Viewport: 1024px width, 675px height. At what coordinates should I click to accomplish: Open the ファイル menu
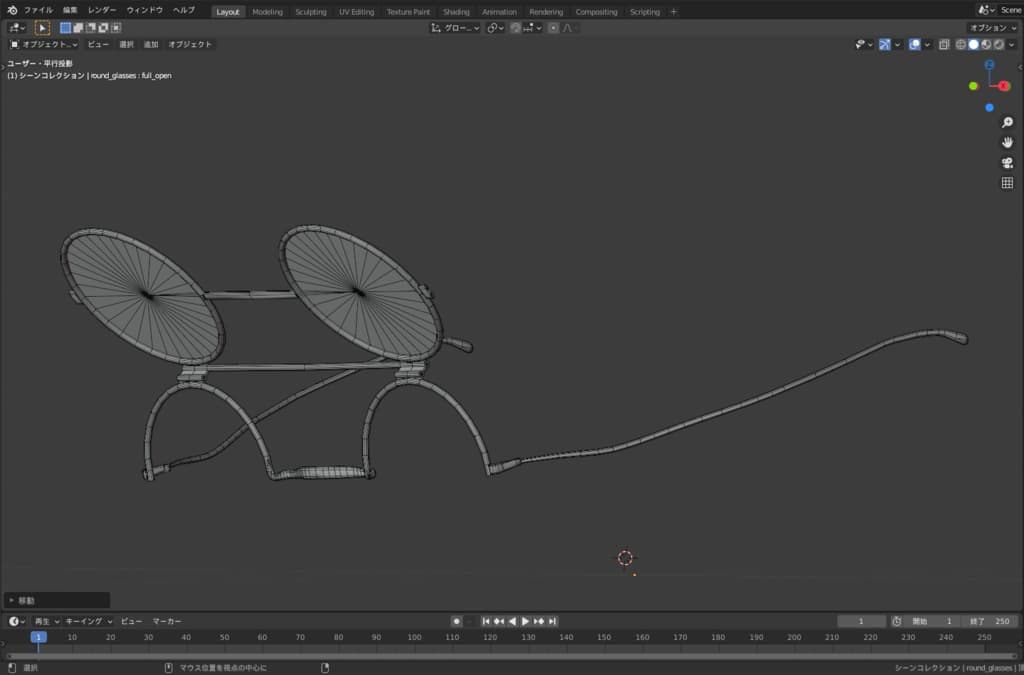pyautogui.click(x=39, y=10)
